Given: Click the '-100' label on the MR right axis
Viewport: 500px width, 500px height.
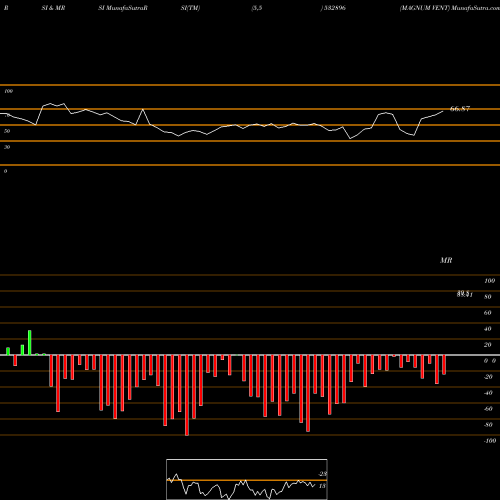Looking at the screenshot, I should point(490,441).
